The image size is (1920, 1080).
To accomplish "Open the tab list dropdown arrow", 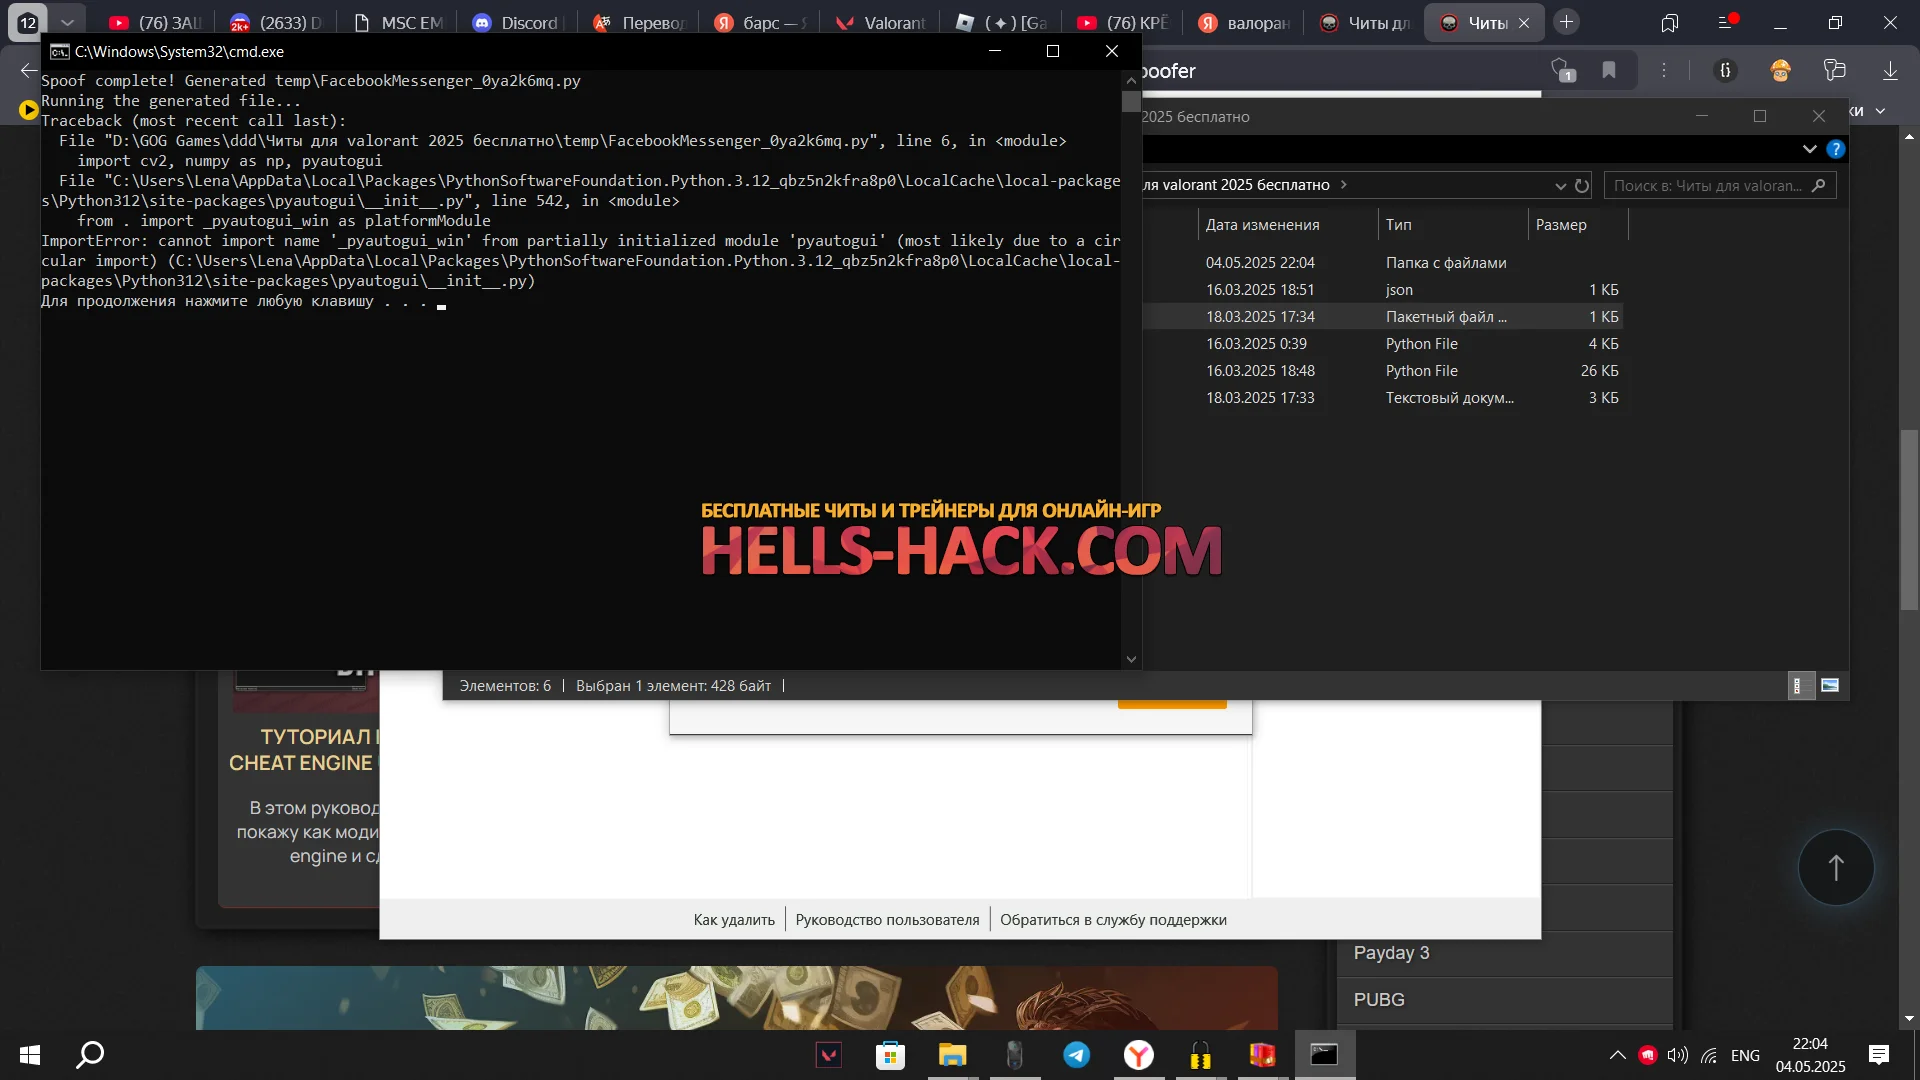I will (67, 22).
